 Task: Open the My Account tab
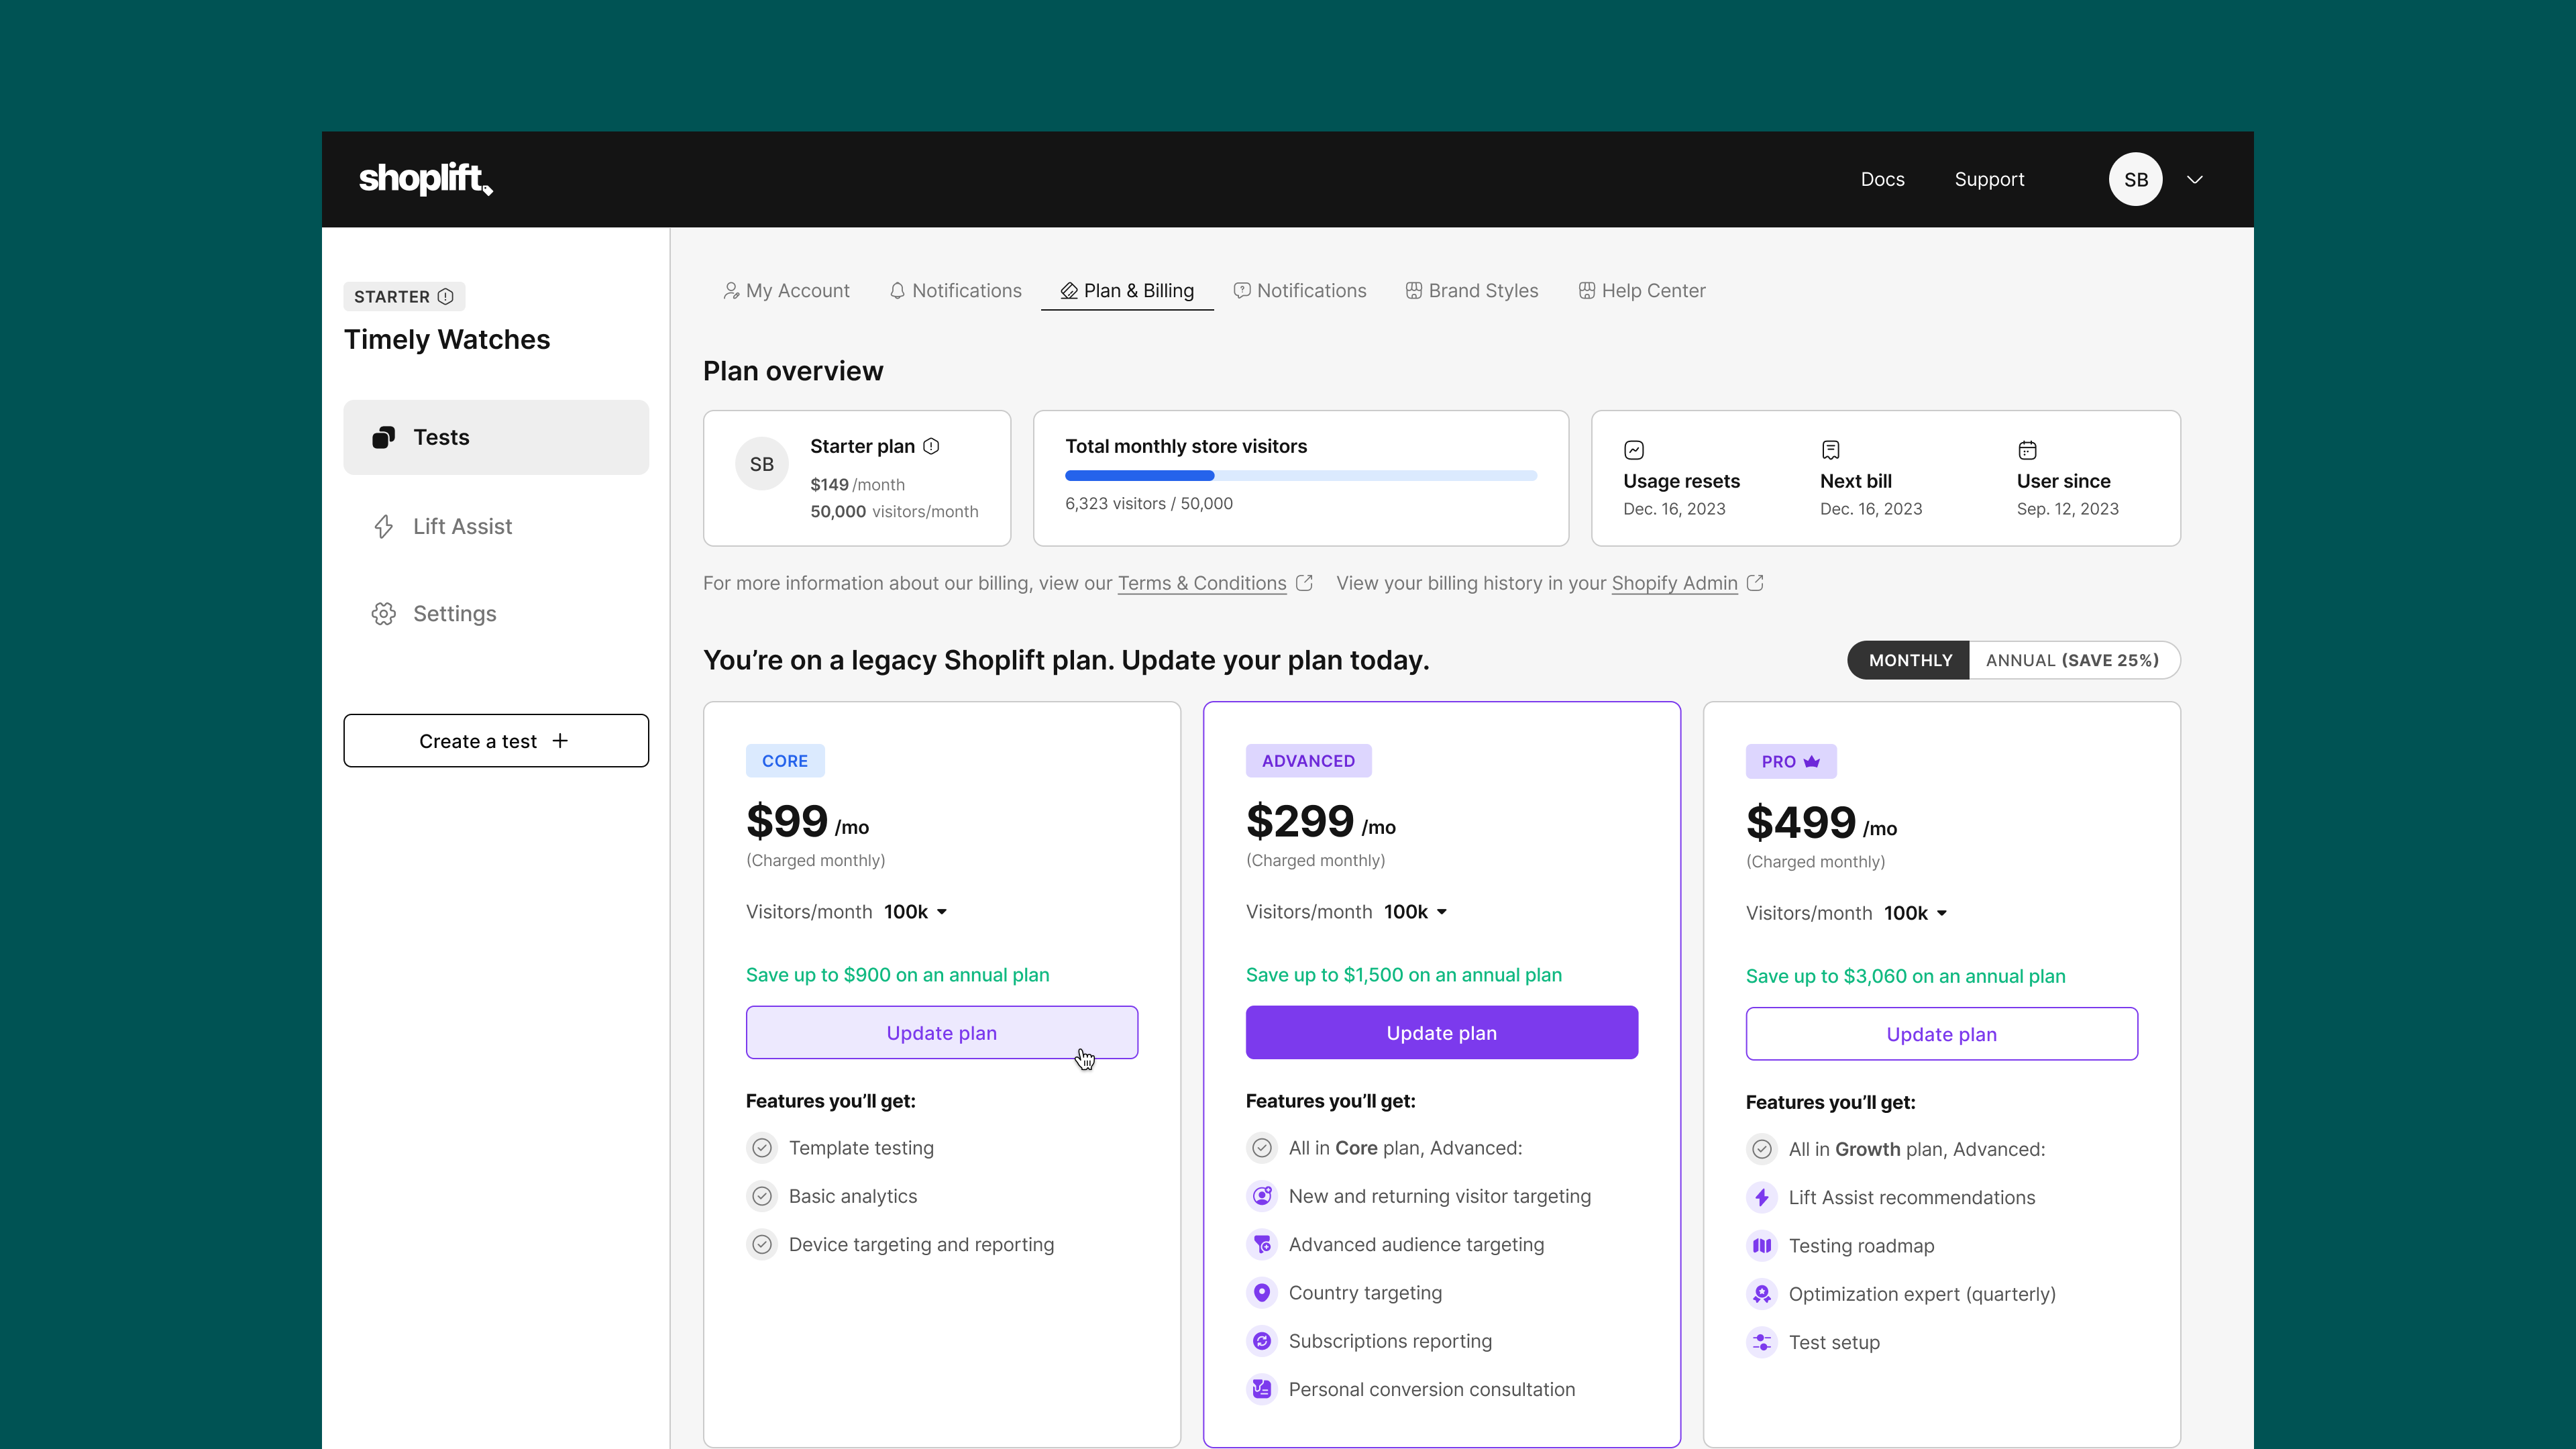(786, 291)
